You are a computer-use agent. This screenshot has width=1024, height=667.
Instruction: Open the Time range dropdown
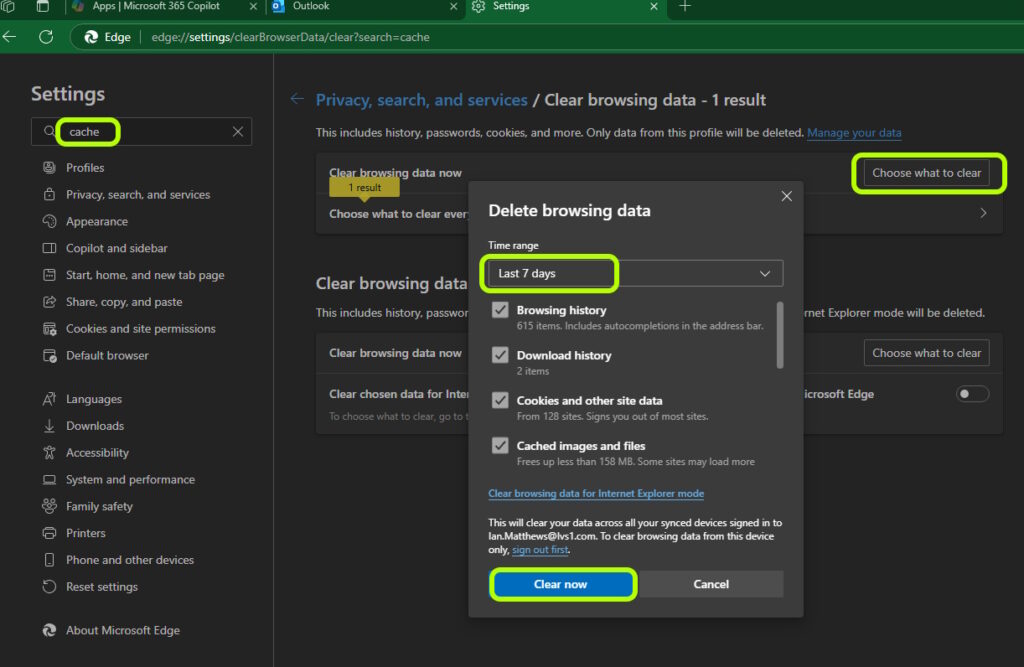click(x=635, y=273)
